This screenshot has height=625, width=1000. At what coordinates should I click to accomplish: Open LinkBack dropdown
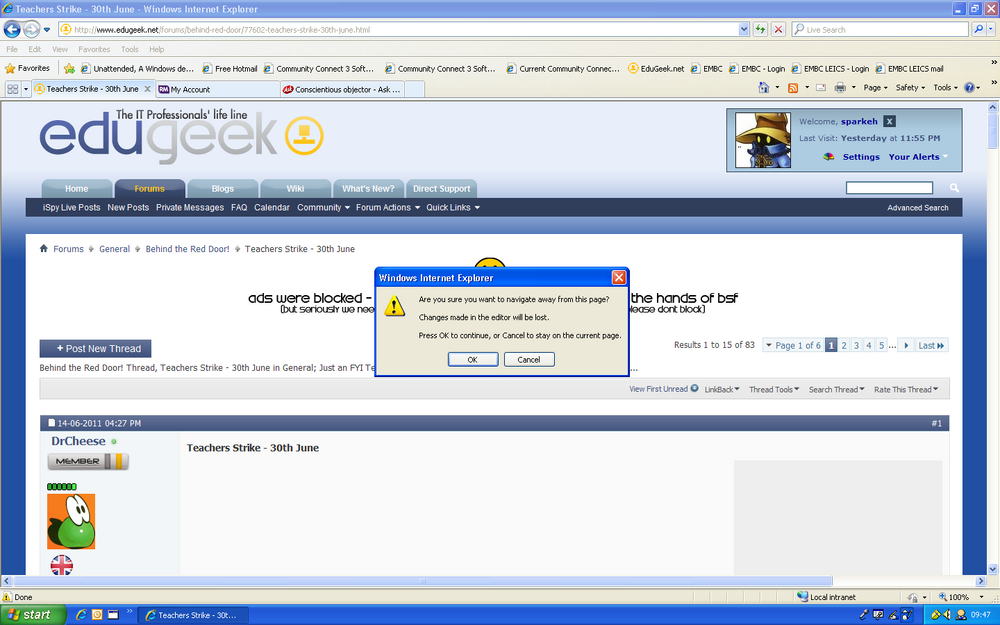coord(722,390)
